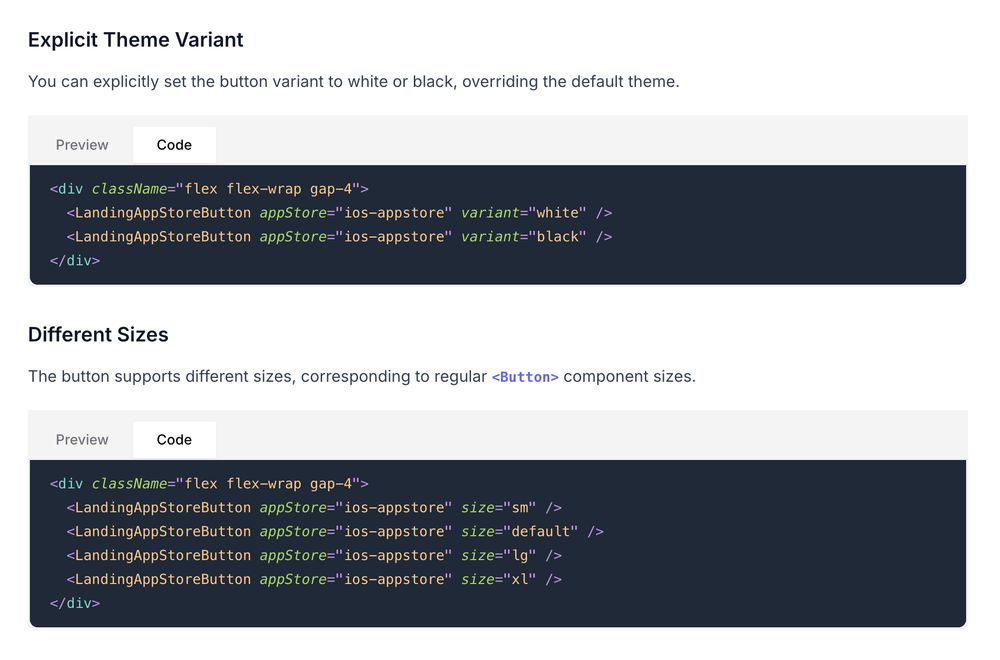Screen dimensions: 1000x660
Task: Select Code tab in Different Sizes section
Action: point(174,439)
